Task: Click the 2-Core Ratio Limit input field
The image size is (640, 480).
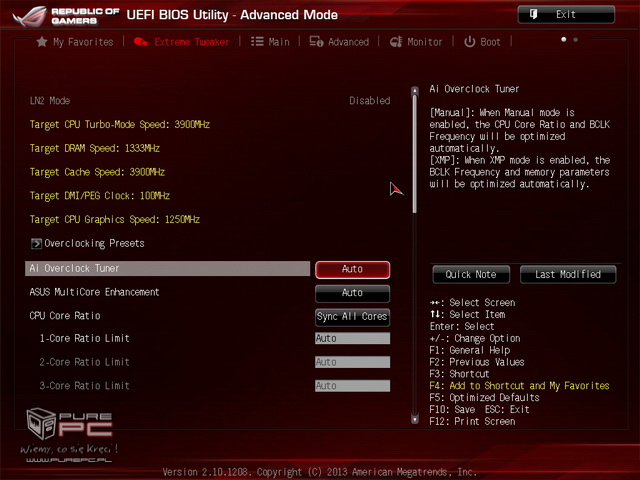Action: tap(352, 362)
